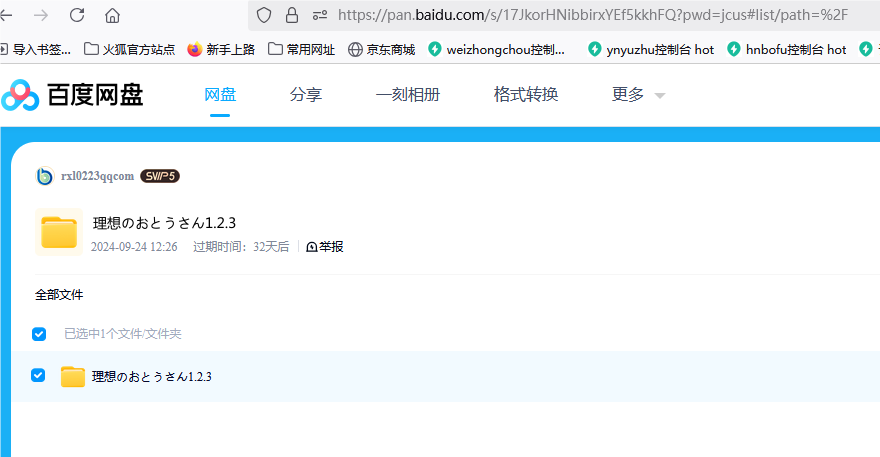Click the 举报 report link
This screenshot has width=880, height=457.
(x=325, y=247)
